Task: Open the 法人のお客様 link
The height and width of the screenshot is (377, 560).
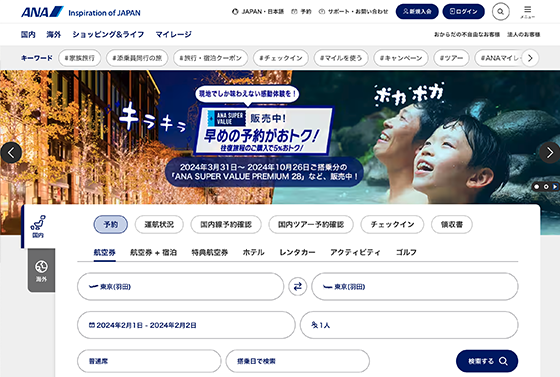Action: click(x=524, y=35)
